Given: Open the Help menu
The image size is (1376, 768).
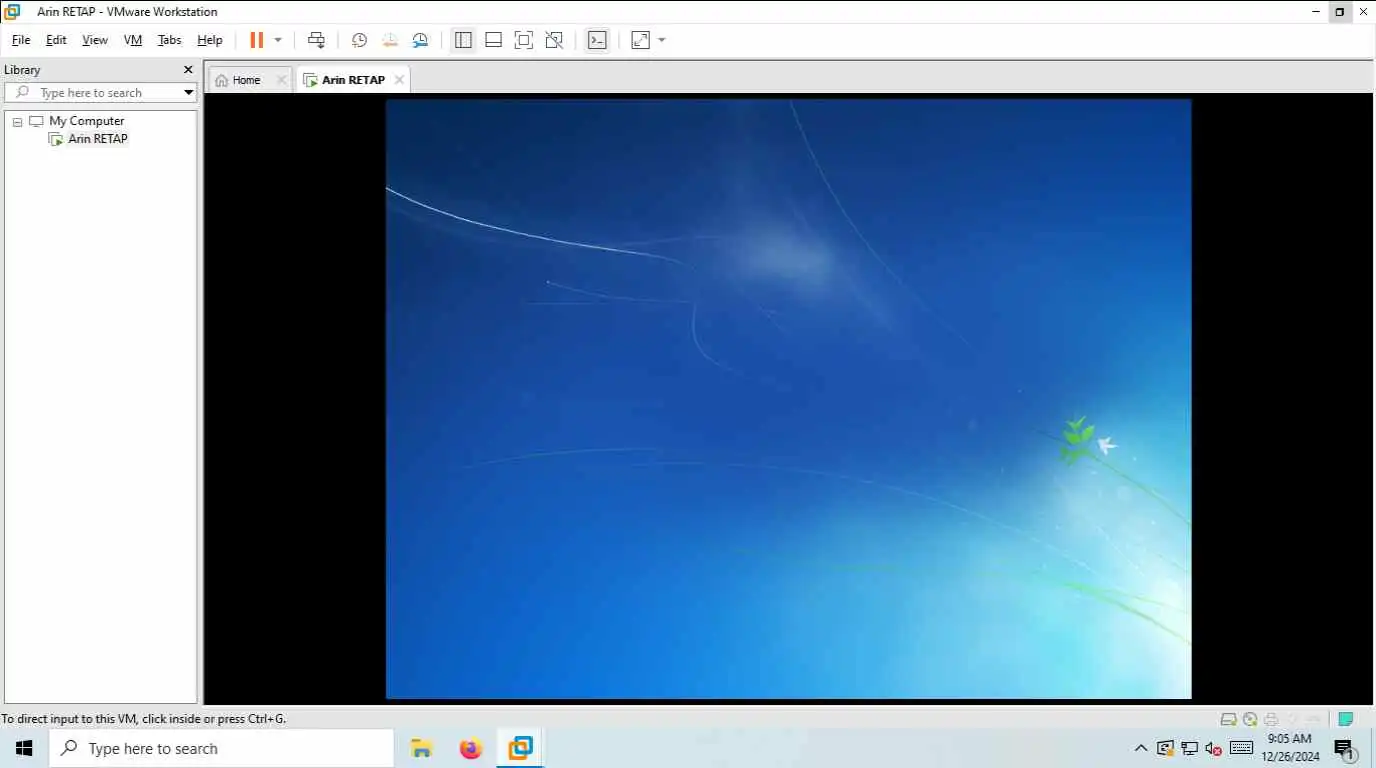Looking at the screenshot, I should 210,40.
